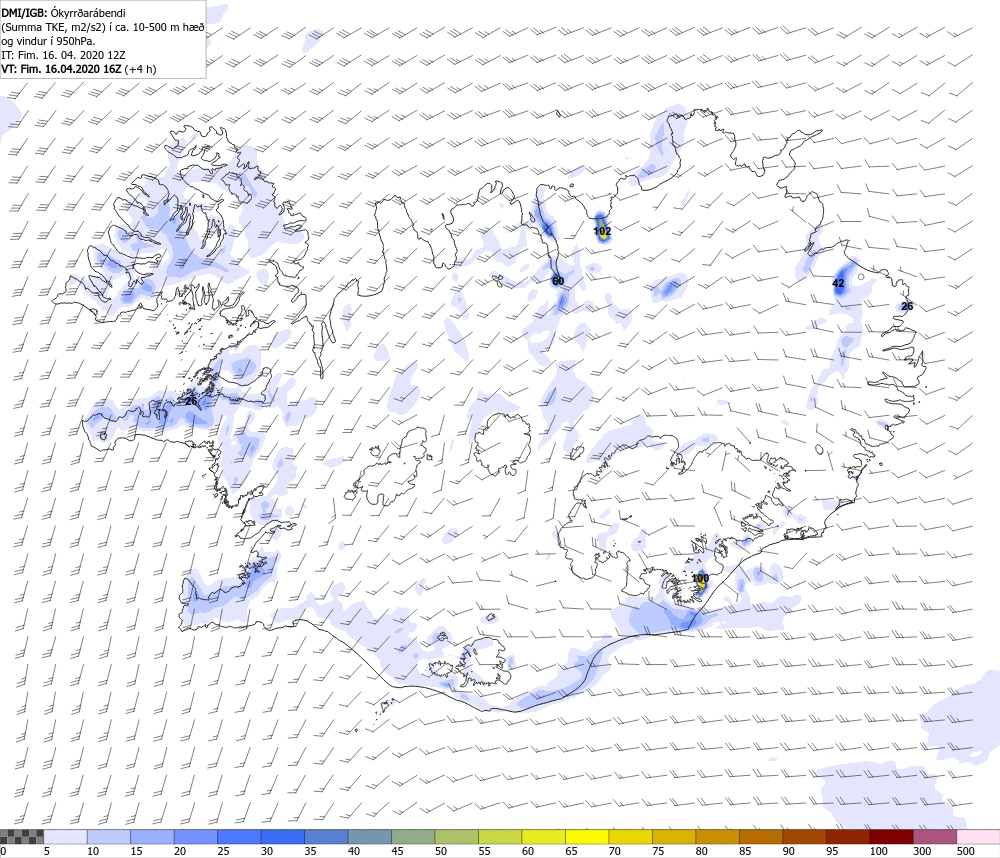Click the legend scale number 50
The image size is (1000, 858).
pyautogui.click(x=441, y=851)
